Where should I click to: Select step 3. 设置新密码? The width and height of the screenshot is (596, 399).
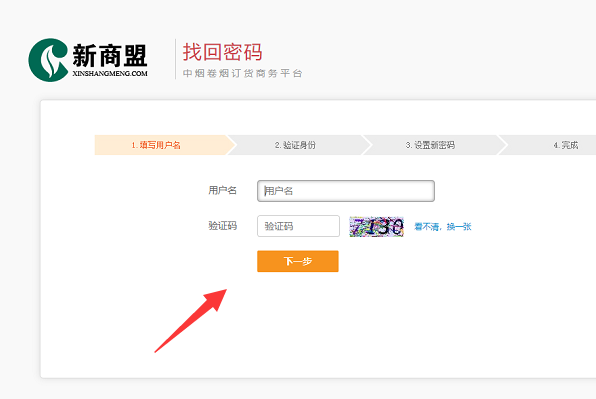click(430, 145)
